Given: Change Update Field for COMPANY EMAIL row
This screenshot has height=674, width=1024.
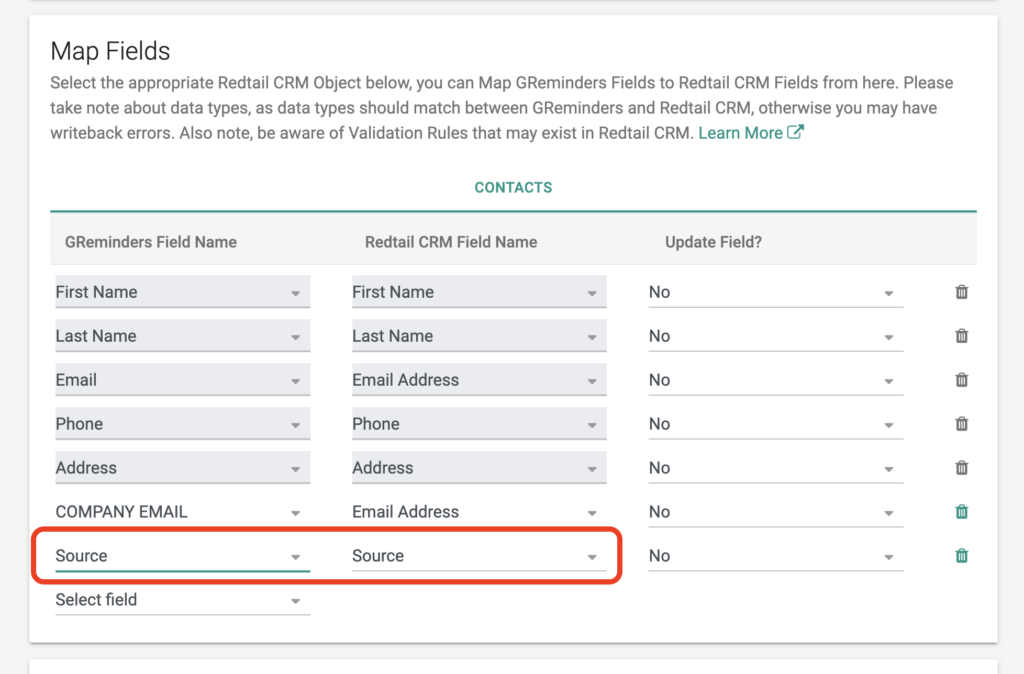Looking at the screenshot, I should [x=775, y=511].
